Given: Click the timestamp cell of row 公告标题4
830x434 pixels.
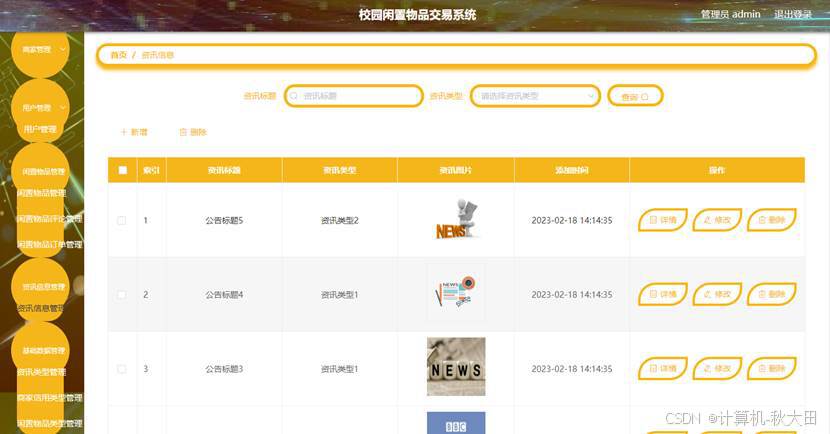Looking at the screenshot, I should (x=572, y=295).
